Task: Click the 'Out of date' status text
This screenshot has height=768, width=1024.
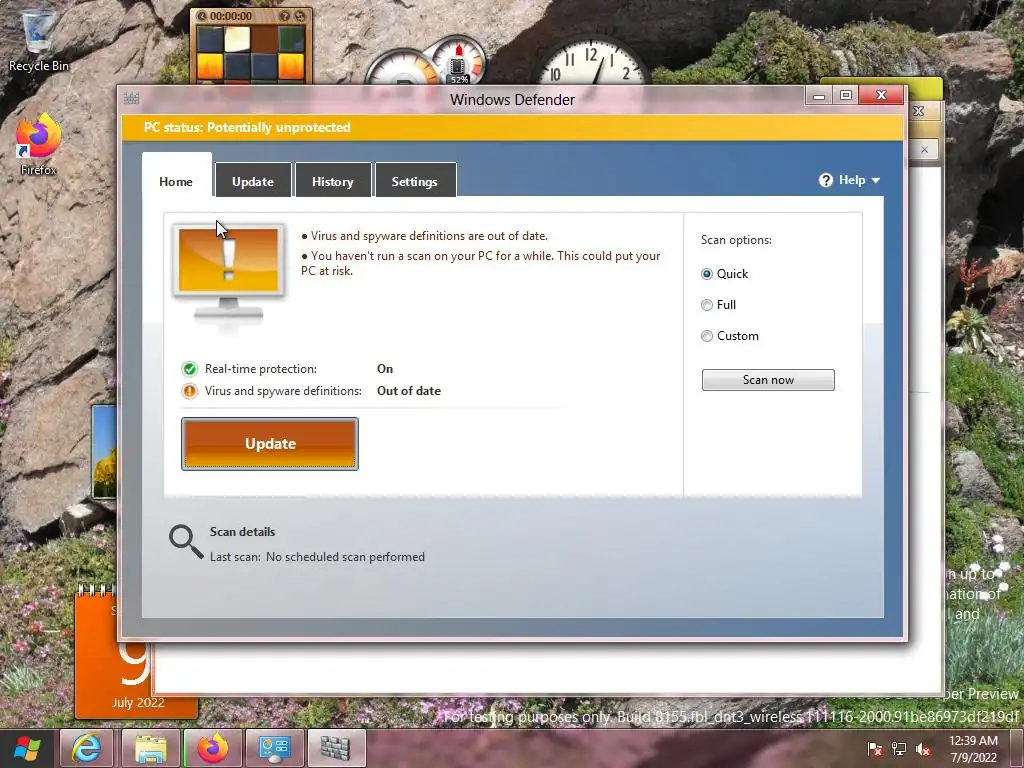Action: click(x=409, y=391)
